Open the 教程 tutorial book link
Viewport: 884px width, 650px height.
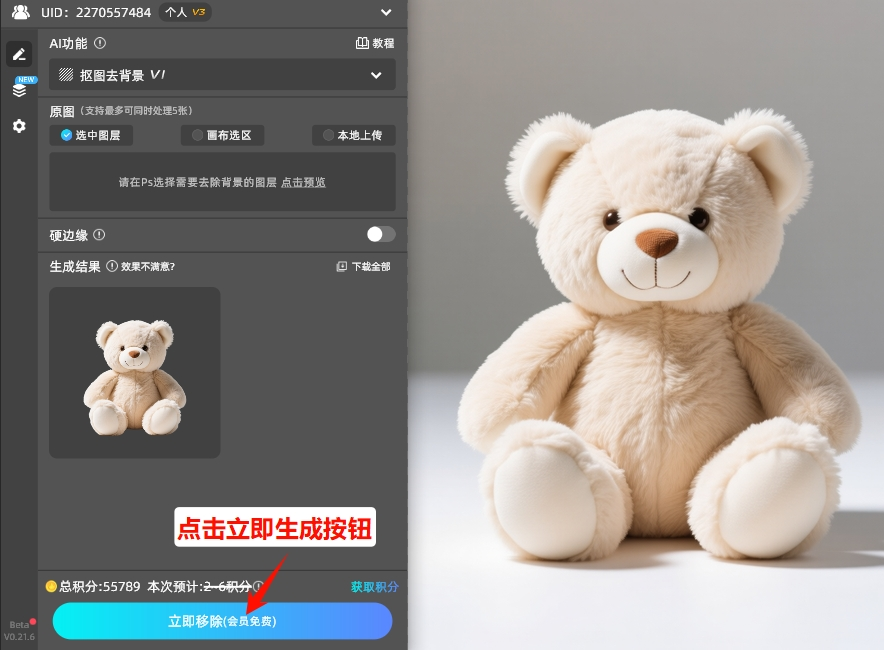tap(375, 43)
